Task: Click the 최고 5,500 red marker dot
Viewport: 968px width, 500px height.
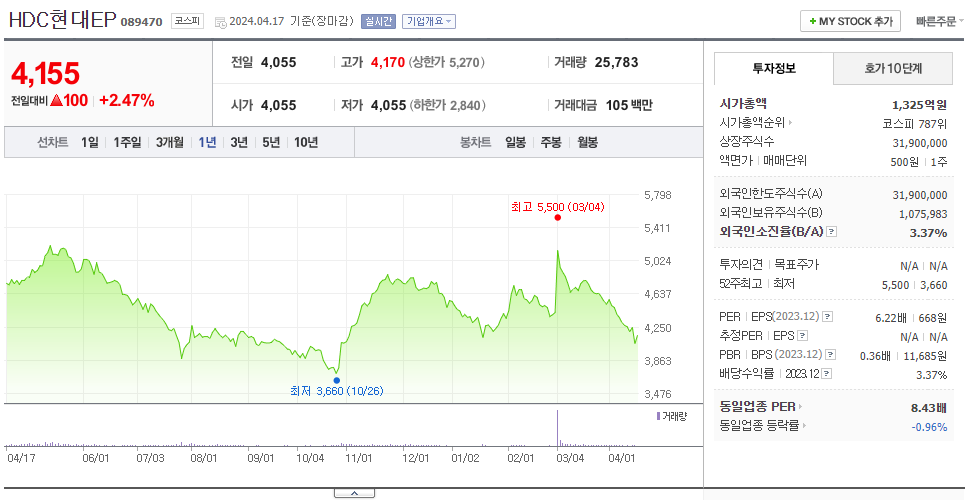Action: (x=557, y=217)
